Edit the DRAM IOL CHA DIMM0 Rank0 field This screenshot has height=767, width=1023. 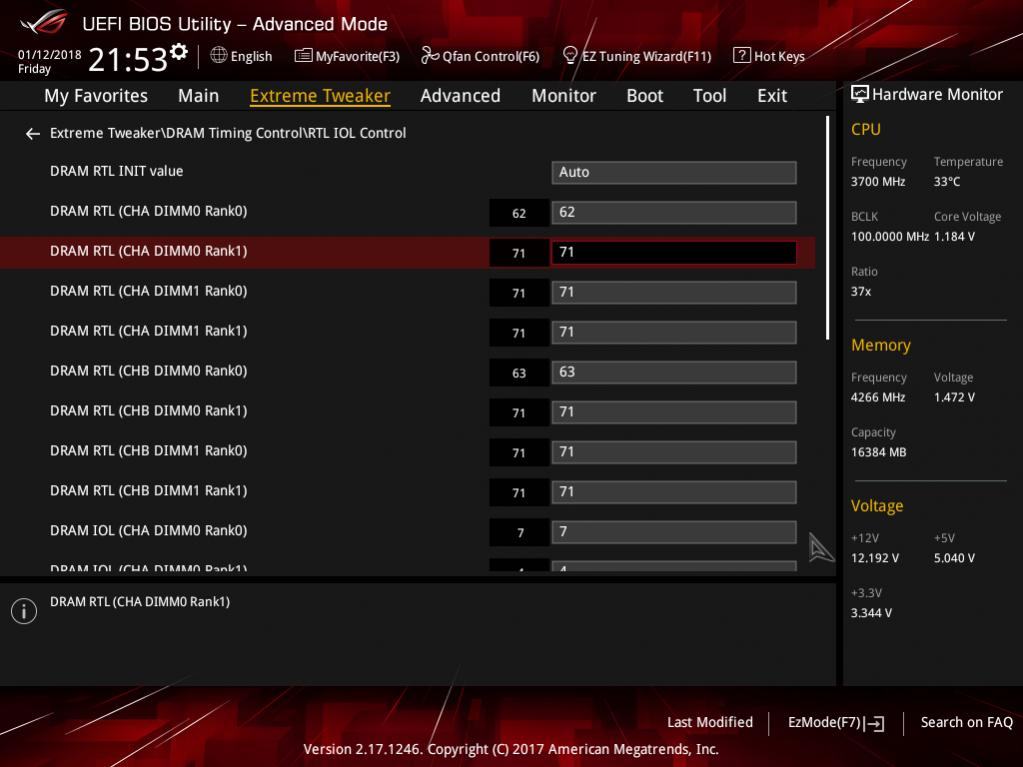pos(674,532)
